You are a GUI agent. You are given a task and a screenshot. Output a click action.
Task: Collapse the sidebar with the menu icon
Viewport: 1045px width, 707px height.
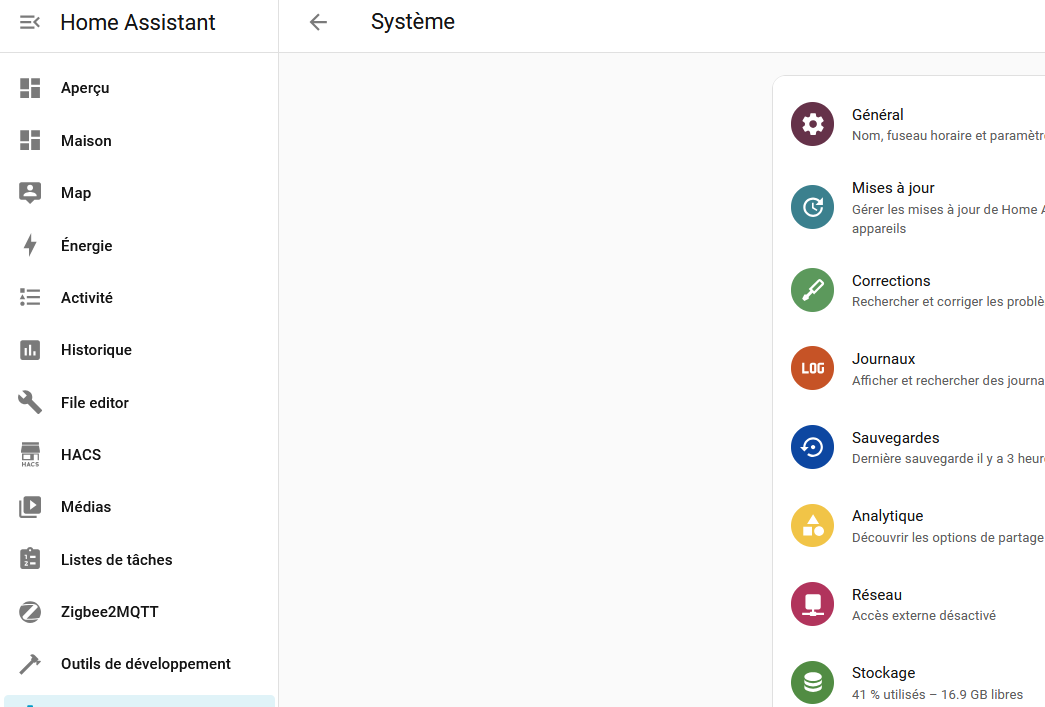coord(30,22)
